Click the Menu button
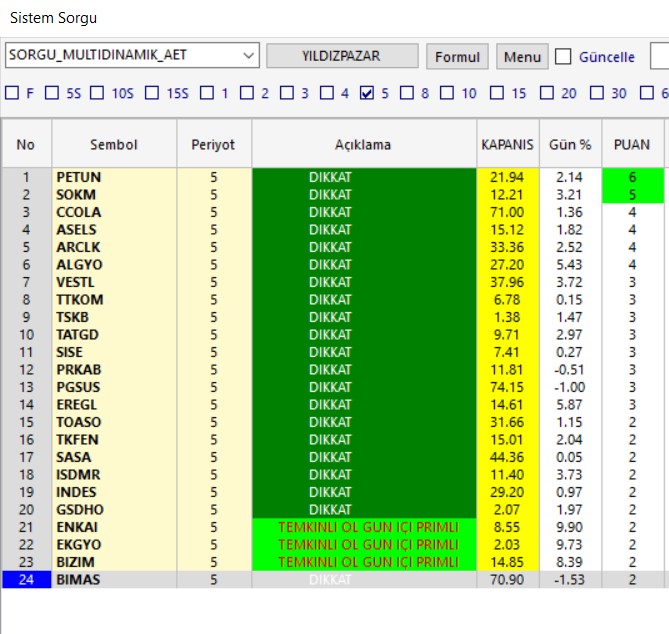The width and height of the screenshot is (669, 634). coord(522,56)
